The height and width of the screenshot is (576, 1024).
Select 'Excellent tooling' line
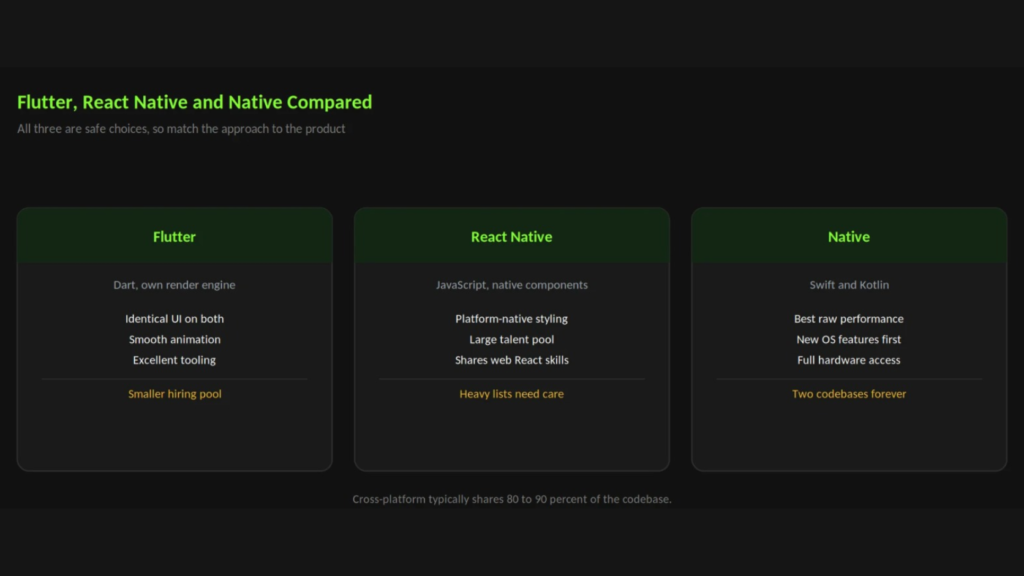click(174, 360)
